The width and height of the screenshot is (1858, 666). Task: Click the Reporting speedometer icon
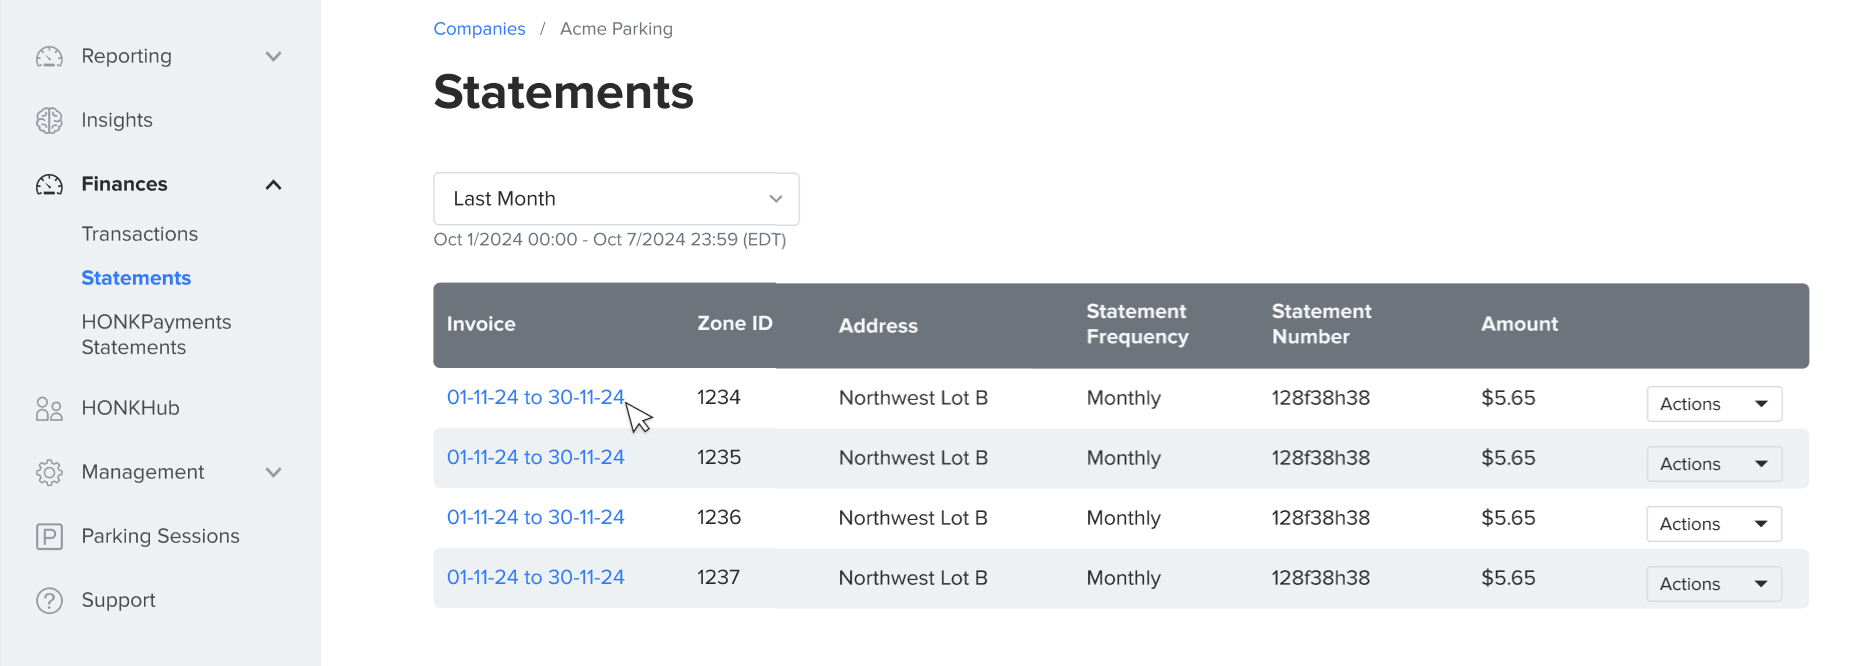(x=49, y=56)
